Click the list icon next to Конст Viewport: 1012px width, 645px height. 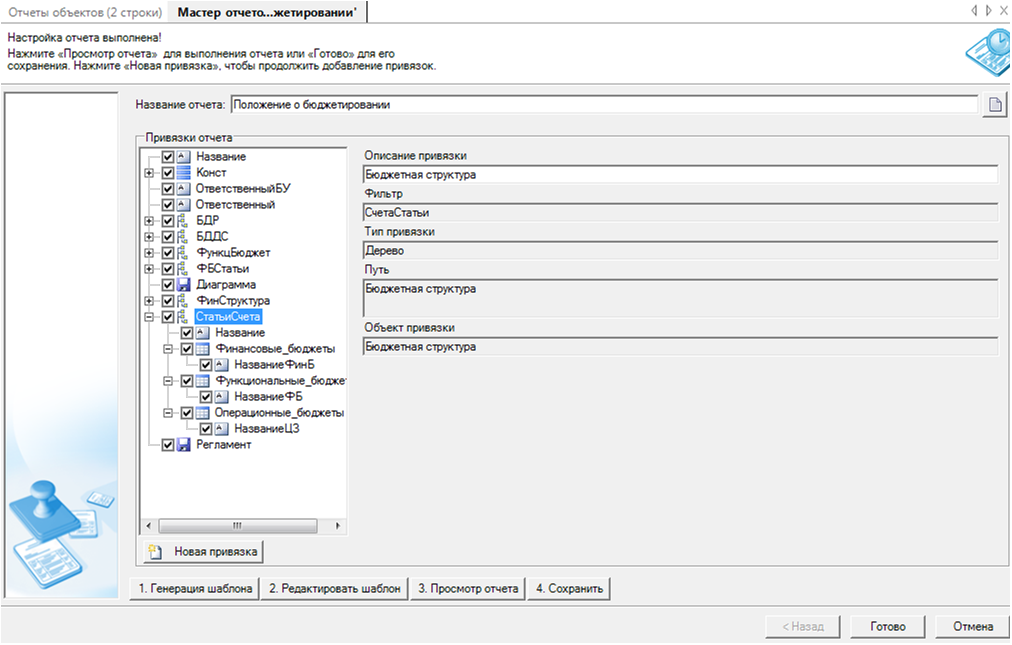(183, 173)
